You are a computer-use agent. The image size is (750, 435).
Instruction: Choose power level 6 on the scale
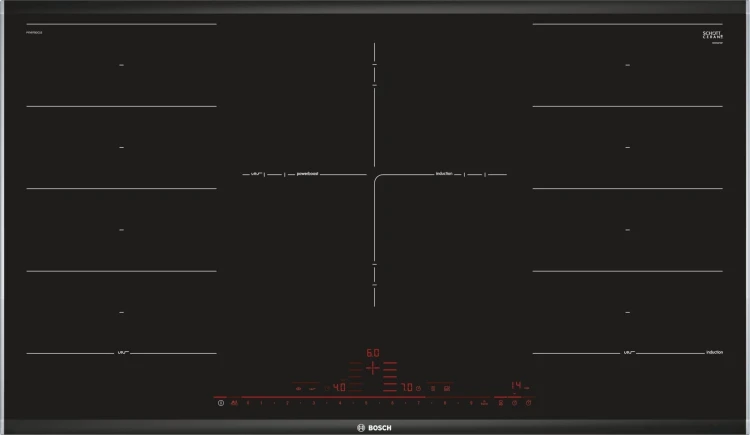coord(392,403)
